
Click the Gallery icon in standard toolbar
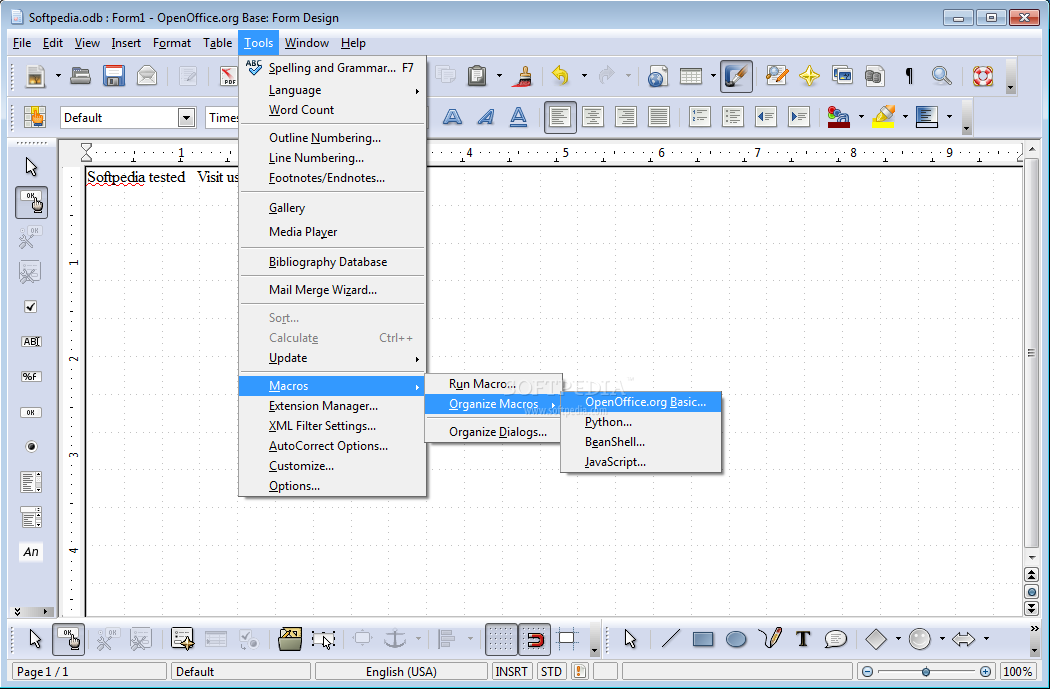[842, 76]
